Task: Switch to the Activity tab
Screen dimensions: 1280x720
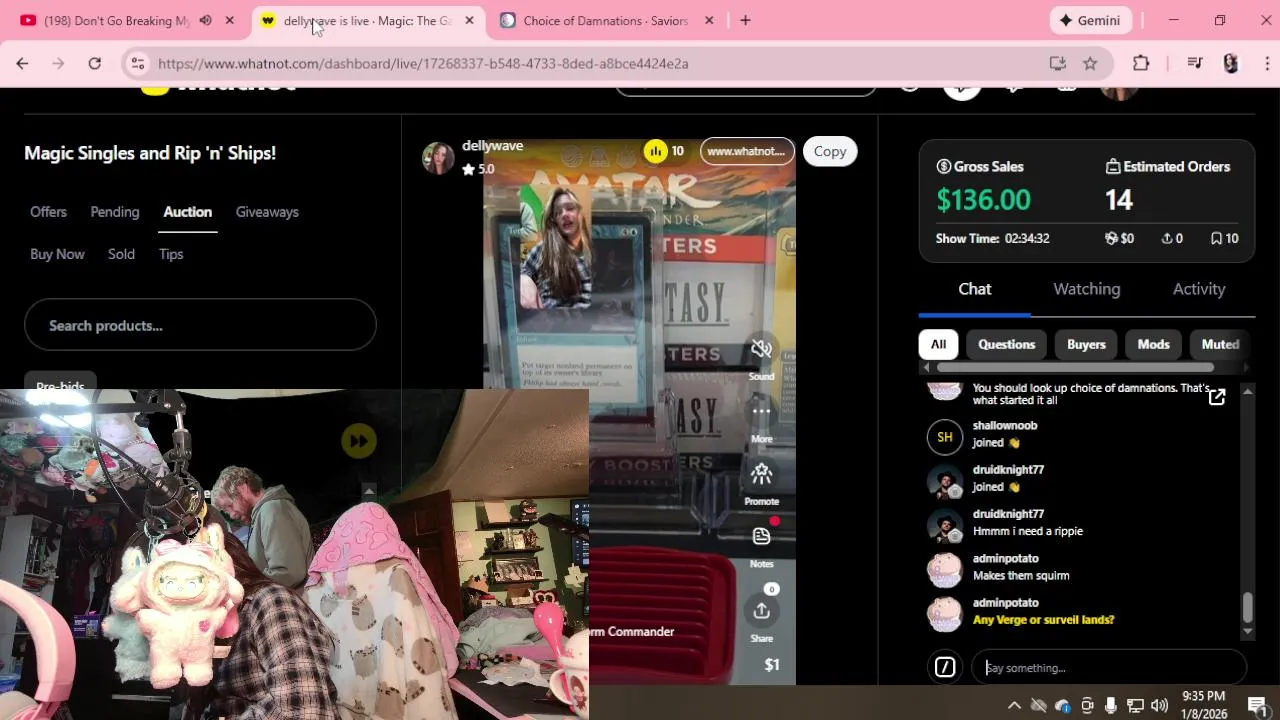Action: tap(1199, 289)
